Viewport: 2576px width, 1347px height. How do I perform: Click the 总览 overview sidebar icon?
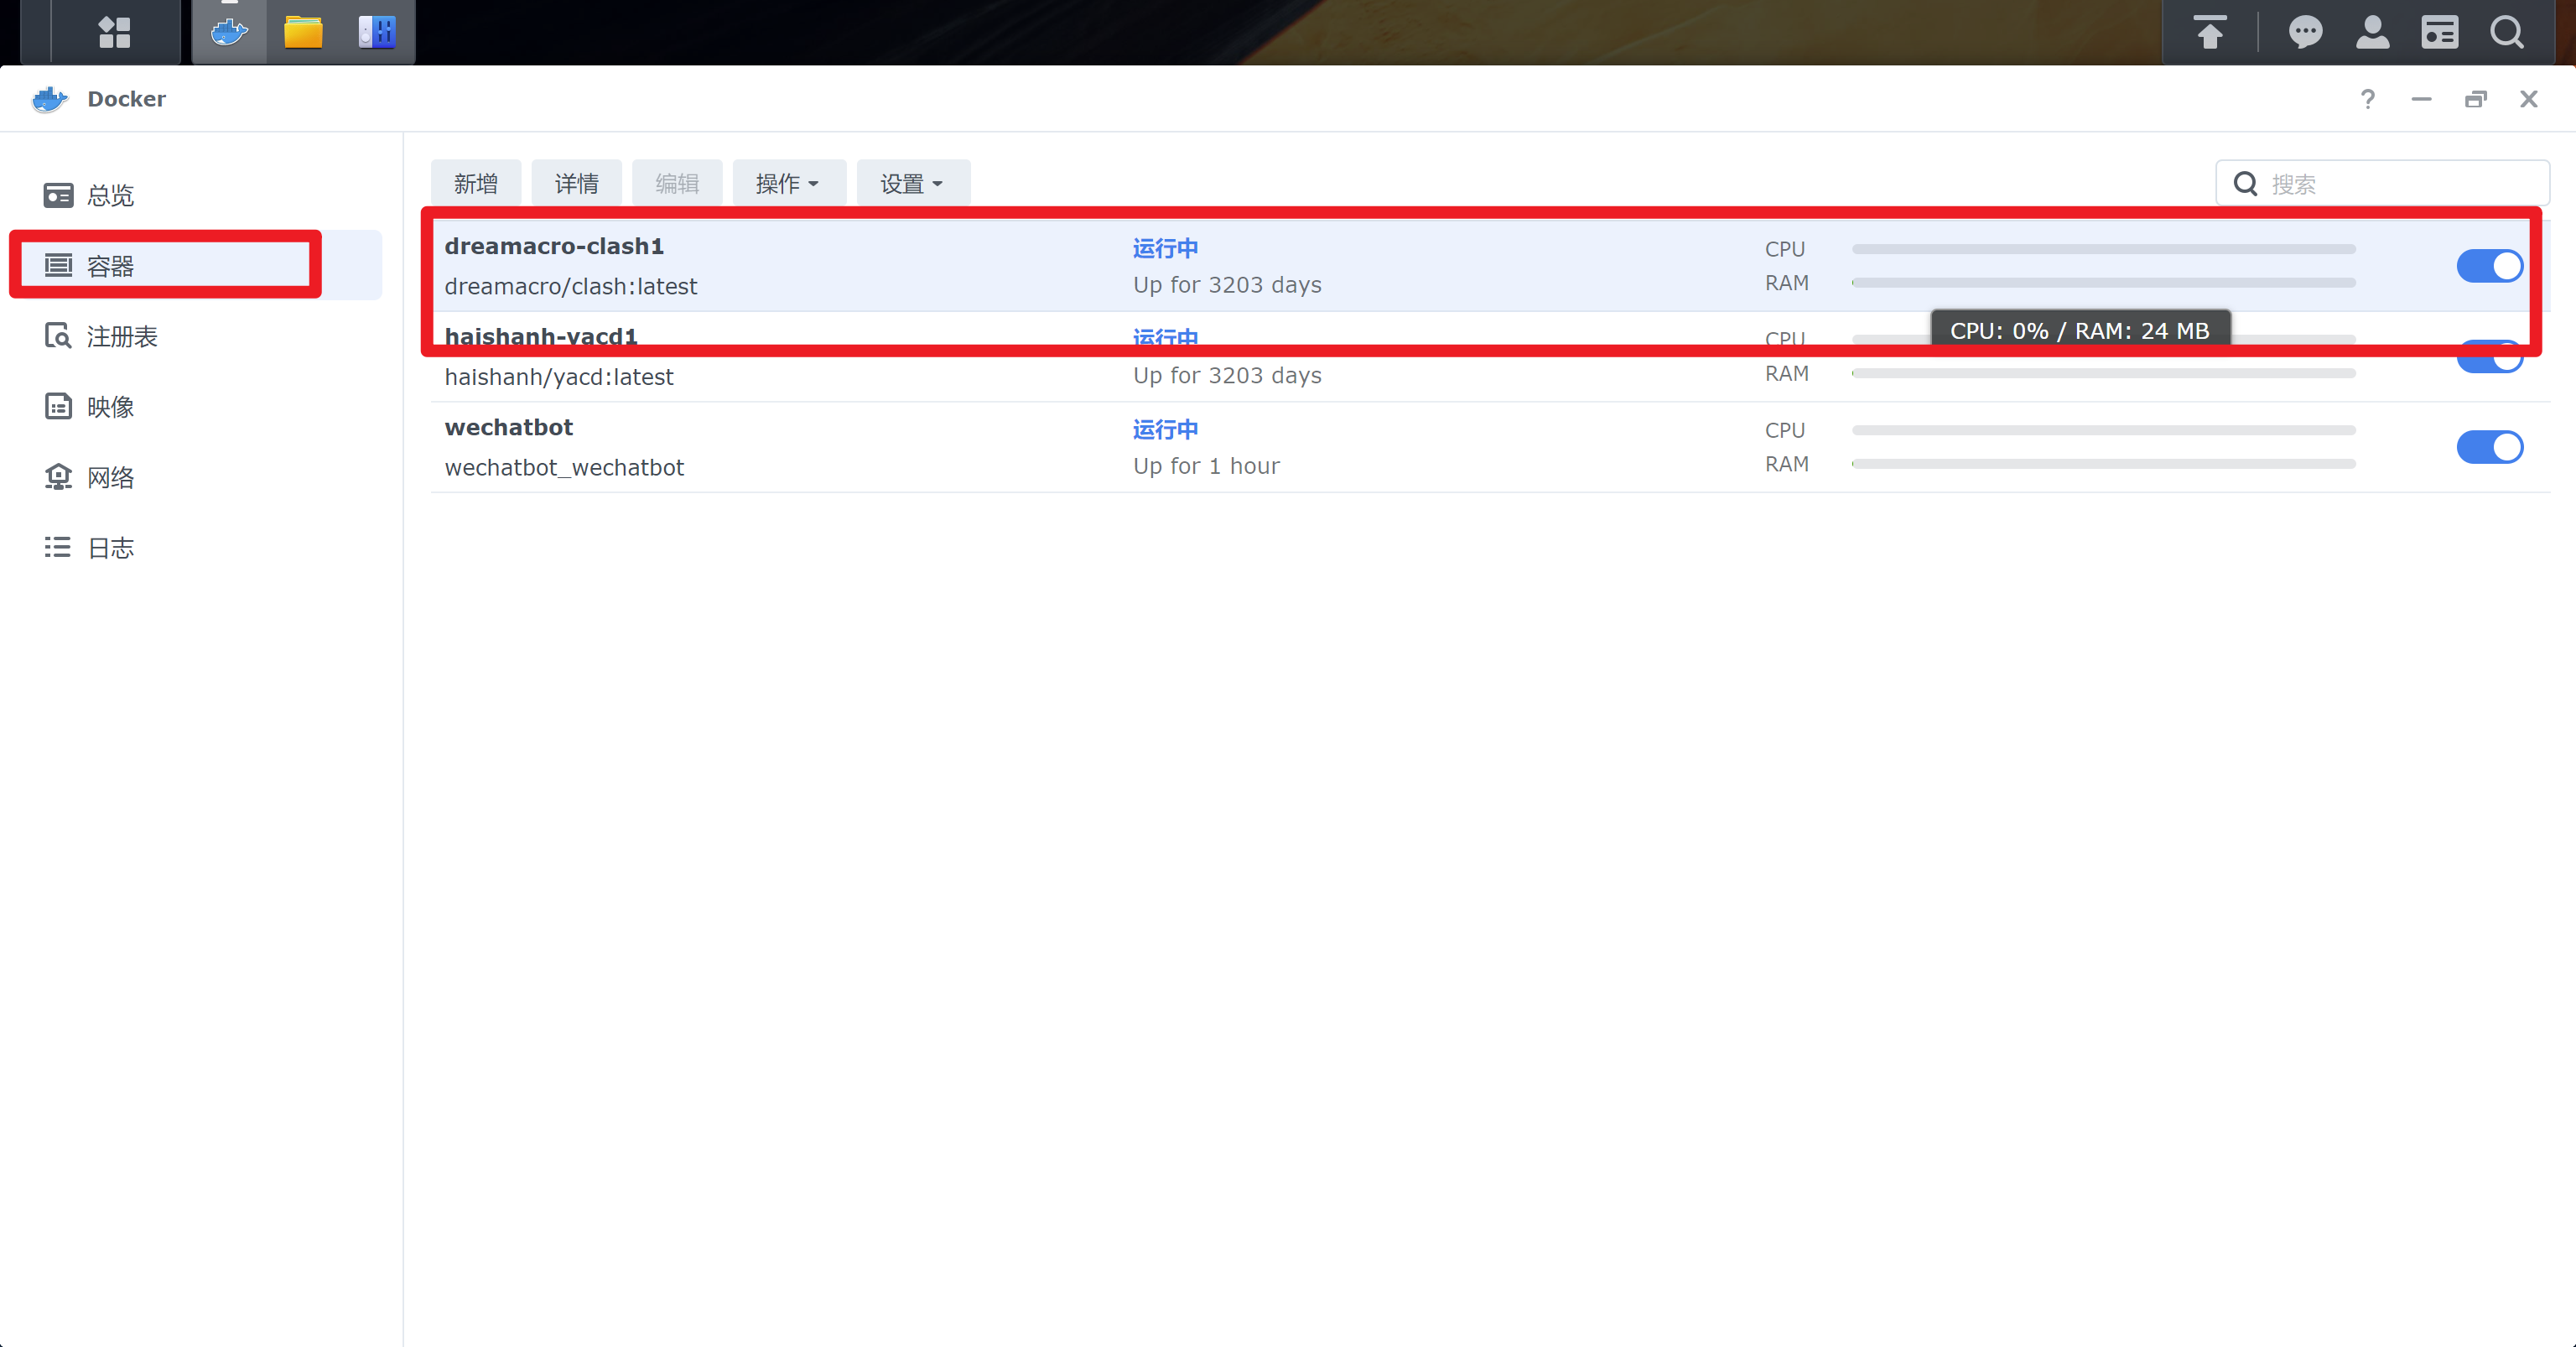(58, 195)
